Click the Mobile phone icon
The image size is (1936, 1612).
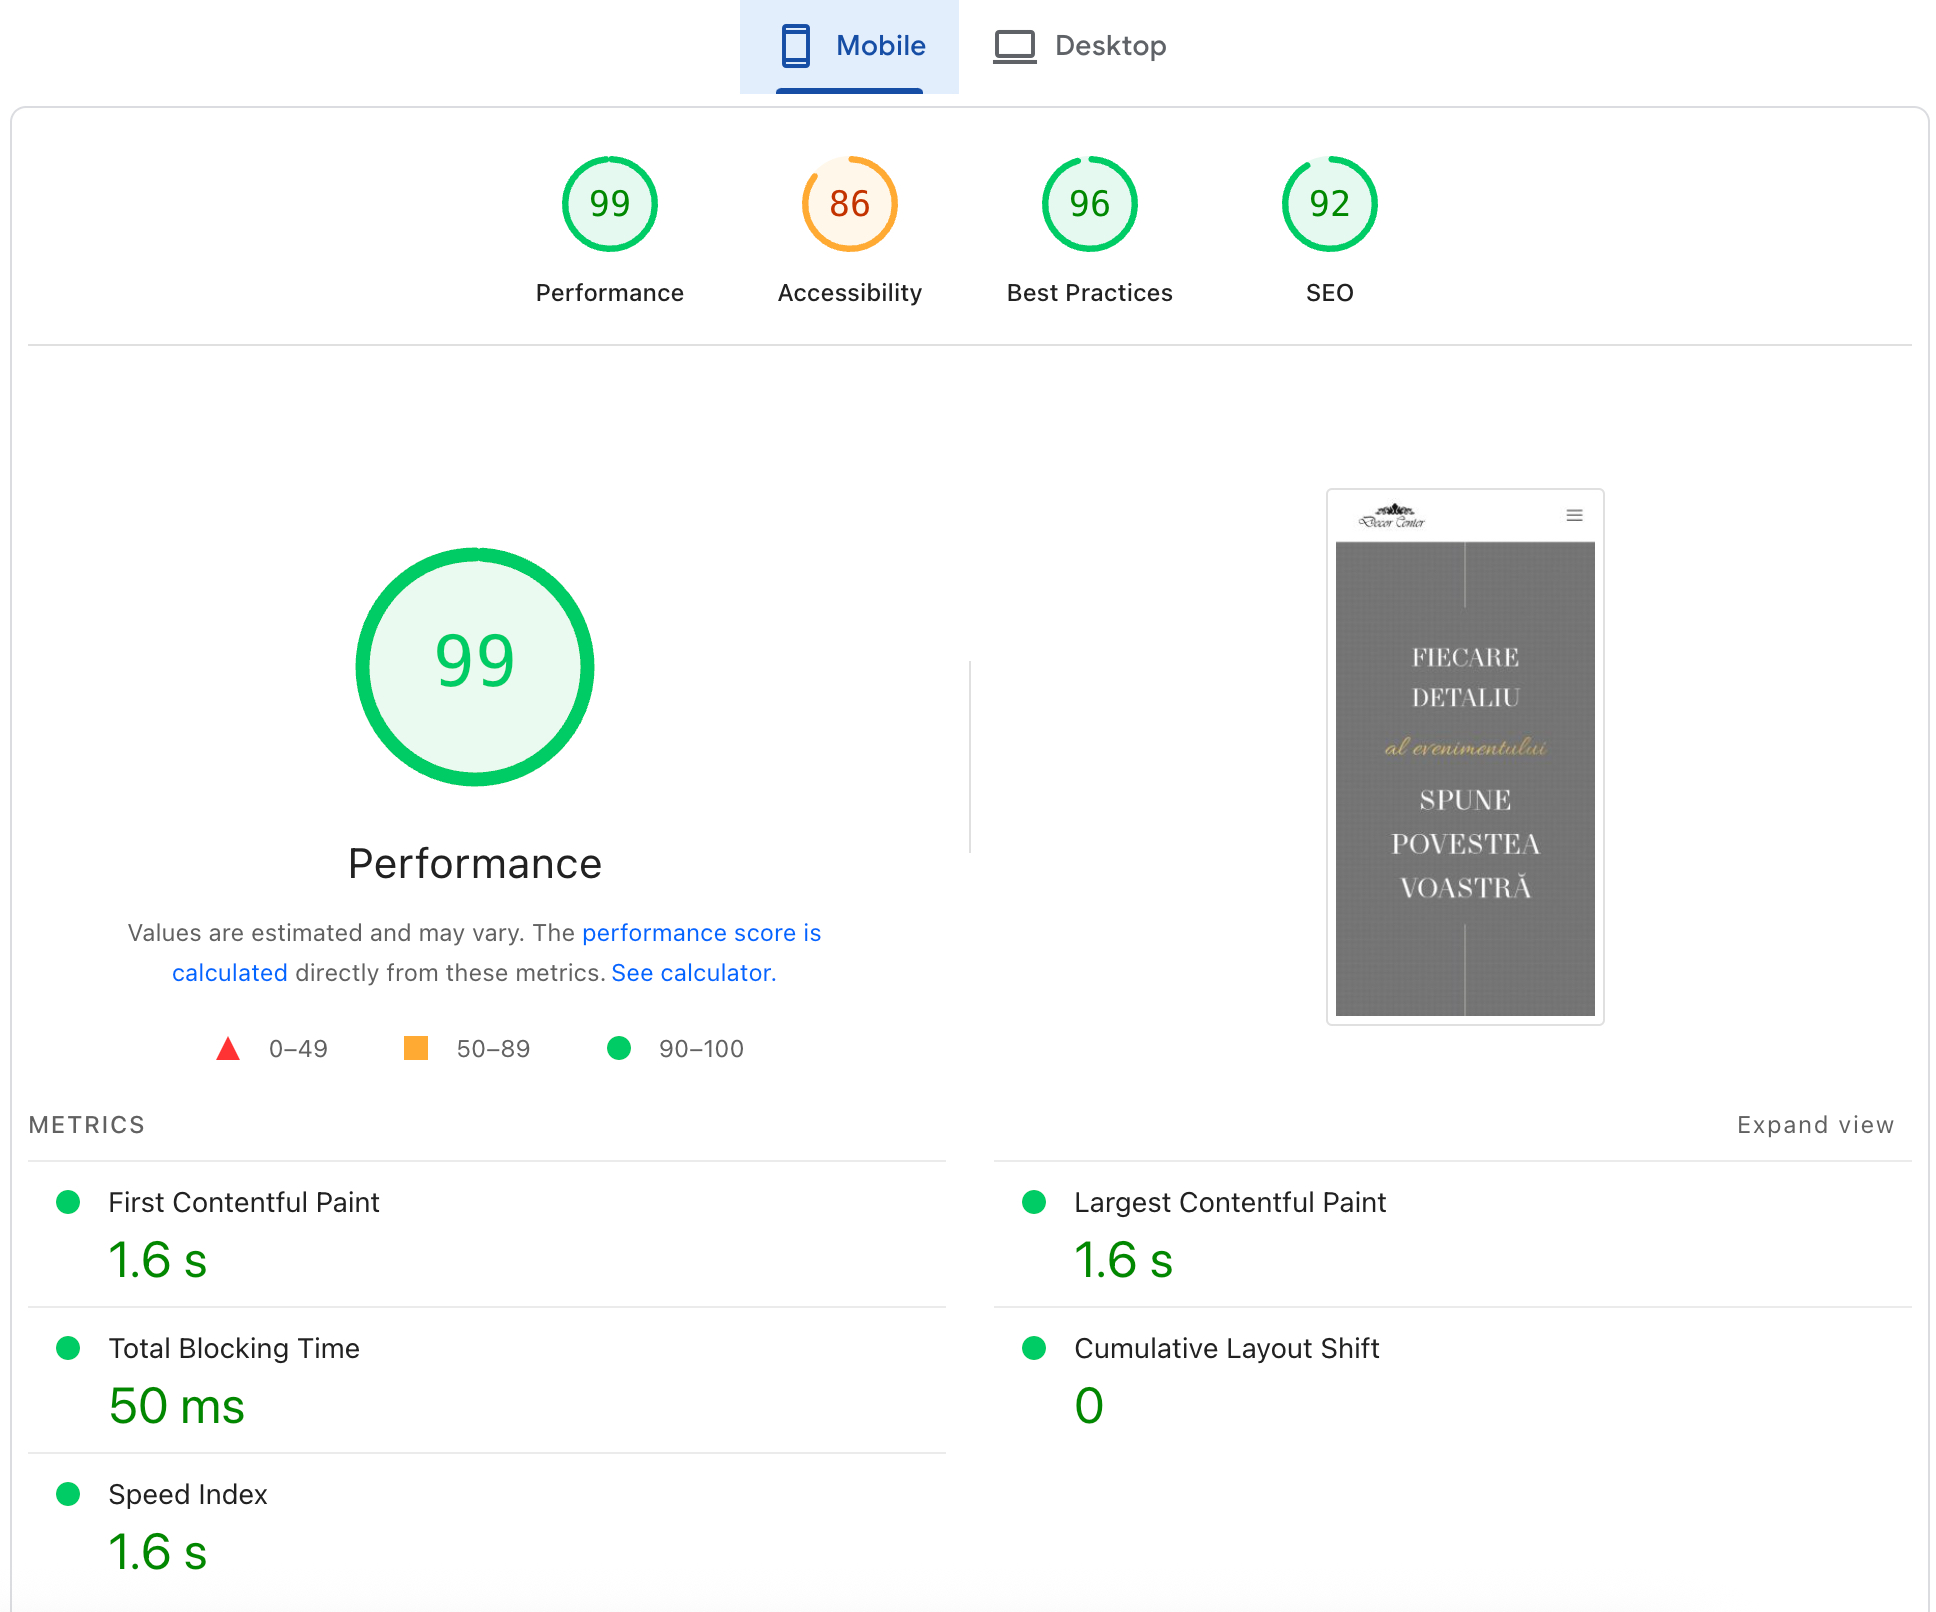tap(796, 46)
